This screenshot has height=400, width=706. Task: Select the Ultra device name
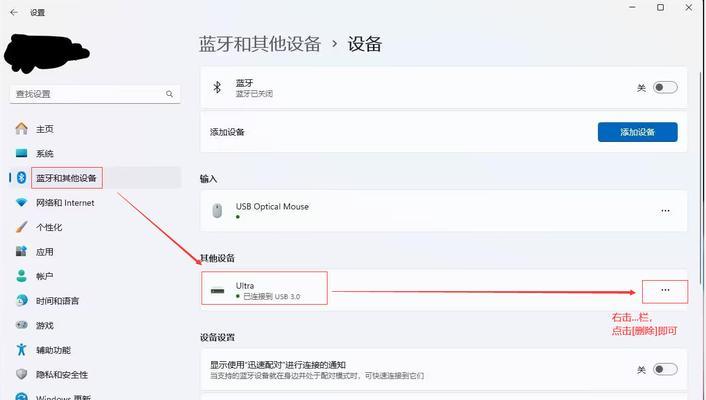click(x=245, y=286)
